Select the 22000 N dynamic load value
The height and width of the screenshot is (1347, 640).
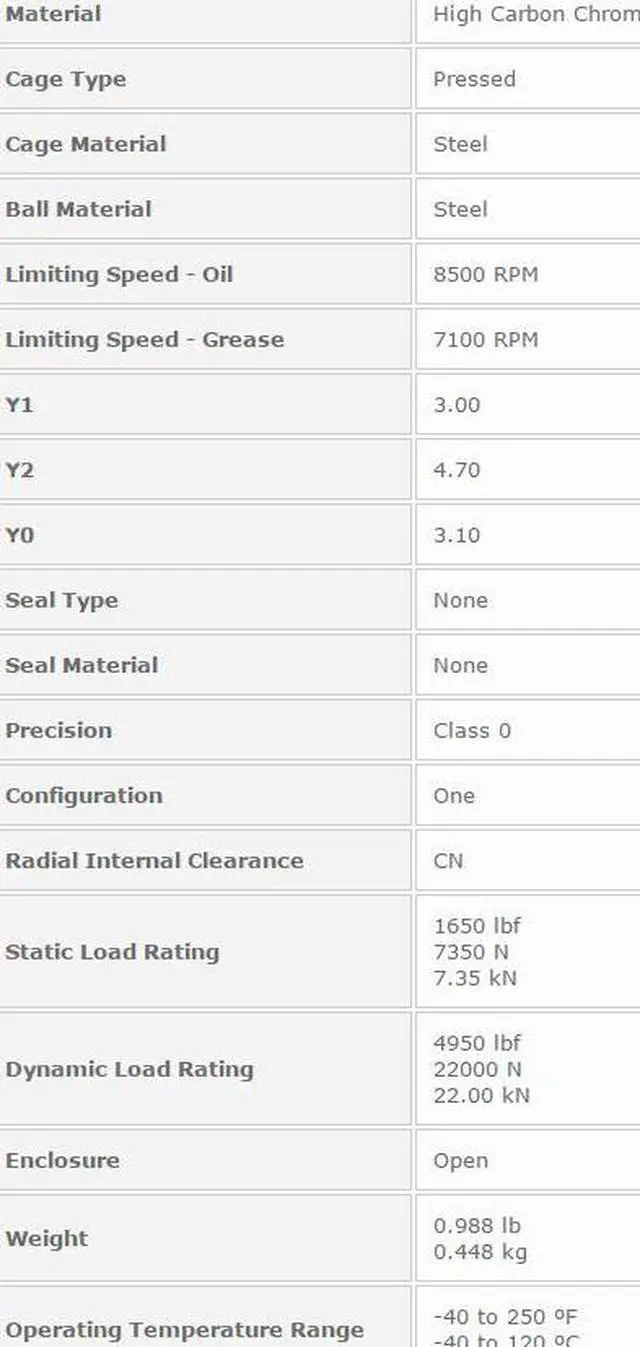point(477,1069)
